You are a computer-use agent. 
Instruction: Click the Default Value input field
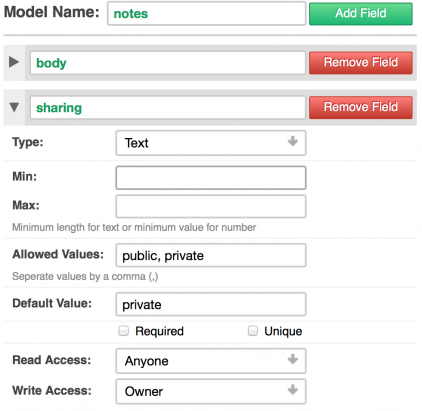(211, 304)
